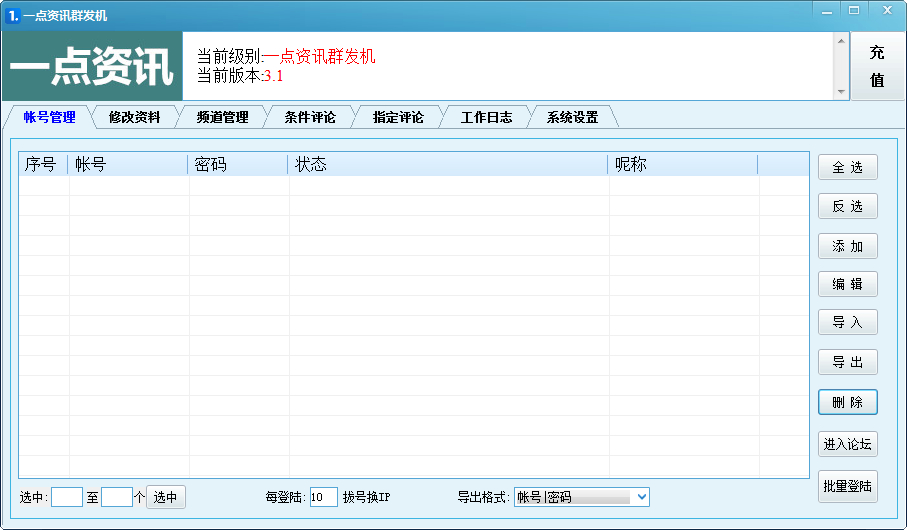
Task: Focus the range end field after 至
Action: pos(117,497)
